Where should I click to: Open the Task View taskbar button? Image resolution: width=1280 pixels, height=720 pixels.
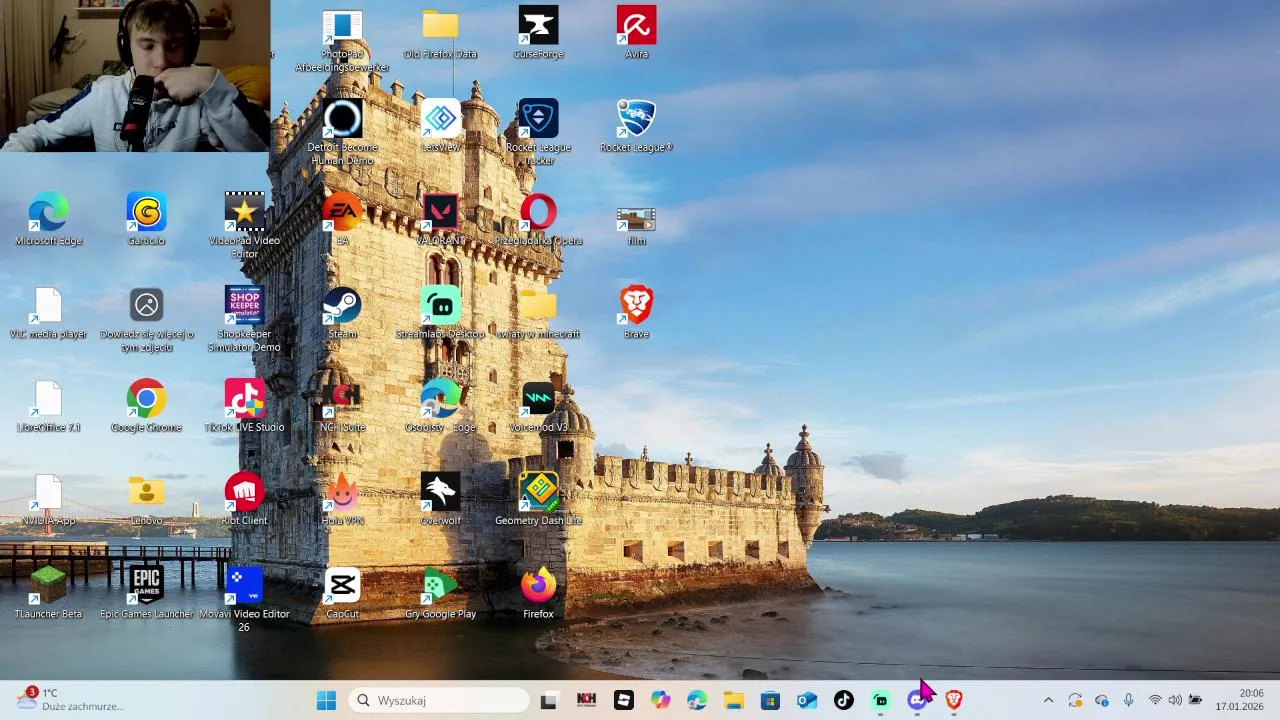pos(548,700)
